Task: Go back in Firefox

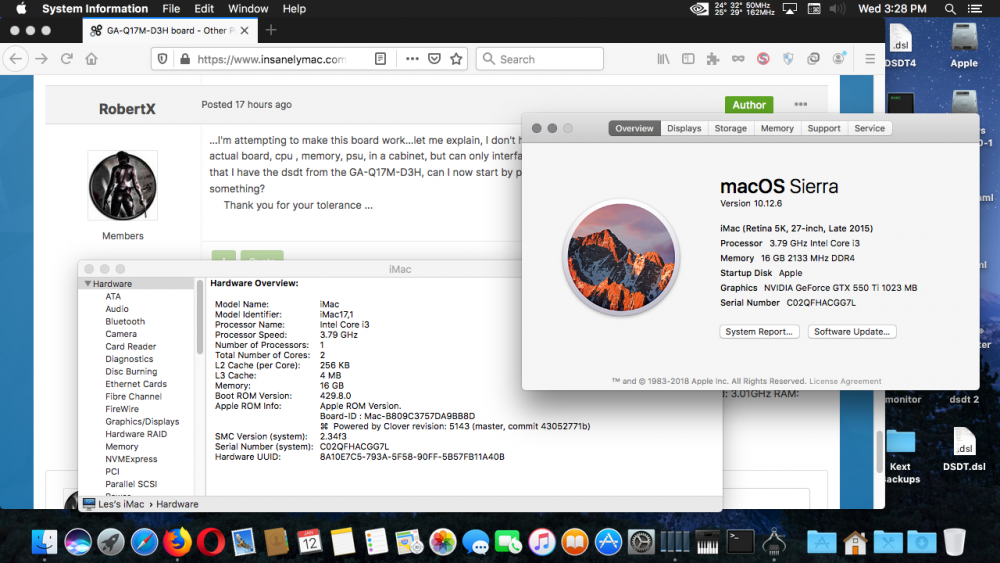Action: tap(16, 59)
